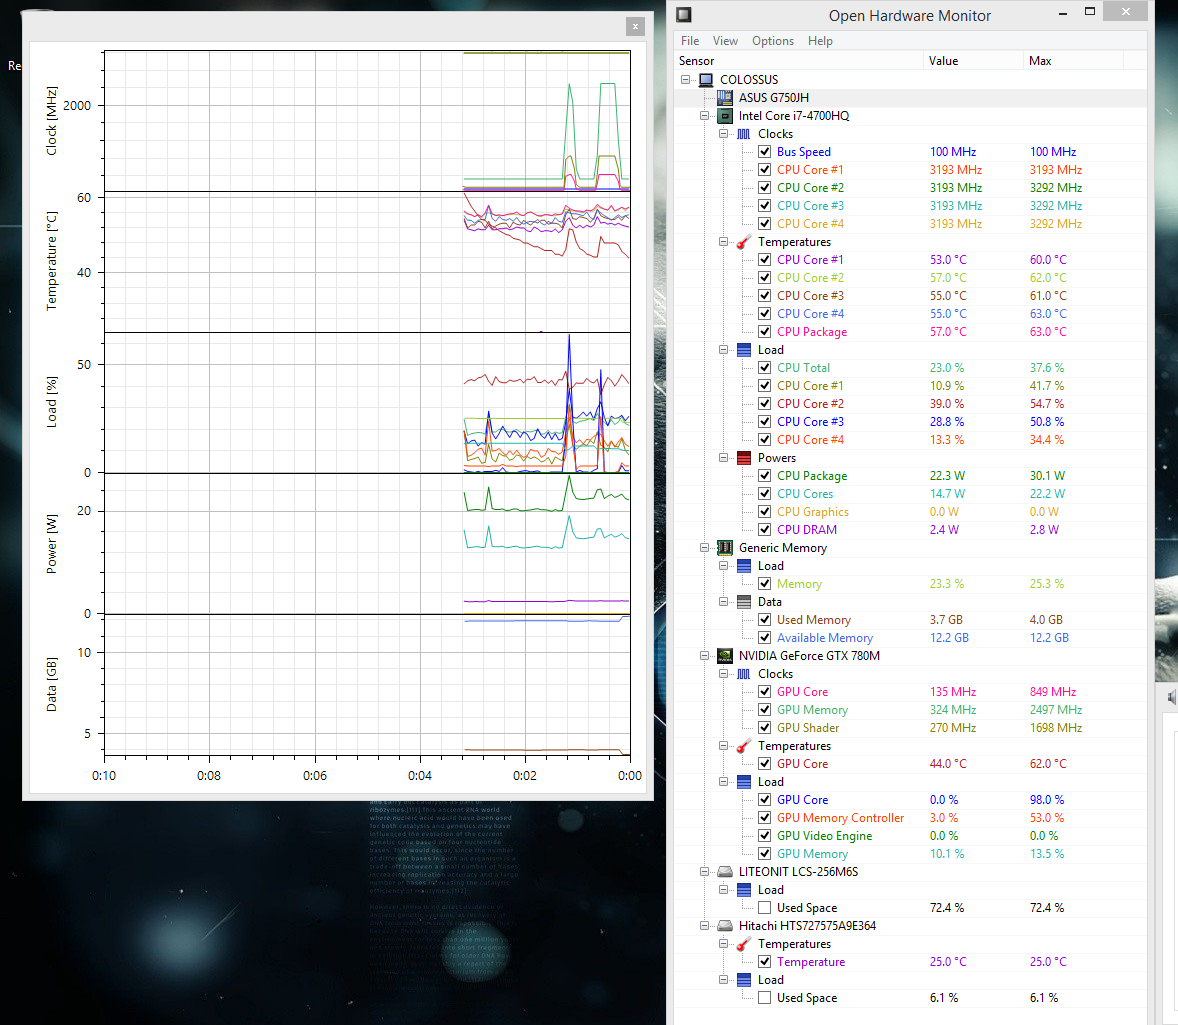Viewport: 1178px width, 1025px height.
Task: Toggle the CPU Package temperature checkbox
Action: point(764,331)
